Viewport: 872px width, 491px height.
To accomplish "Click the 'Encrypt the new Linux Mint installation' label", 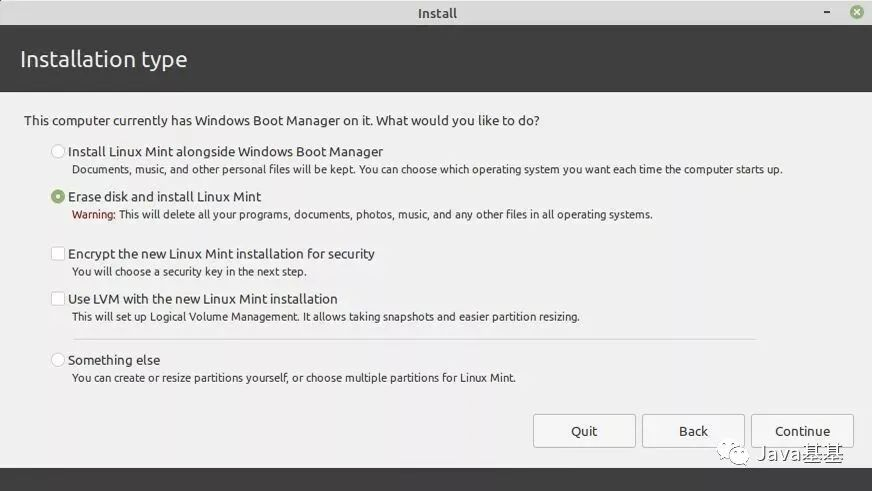I will pos(186,254).
